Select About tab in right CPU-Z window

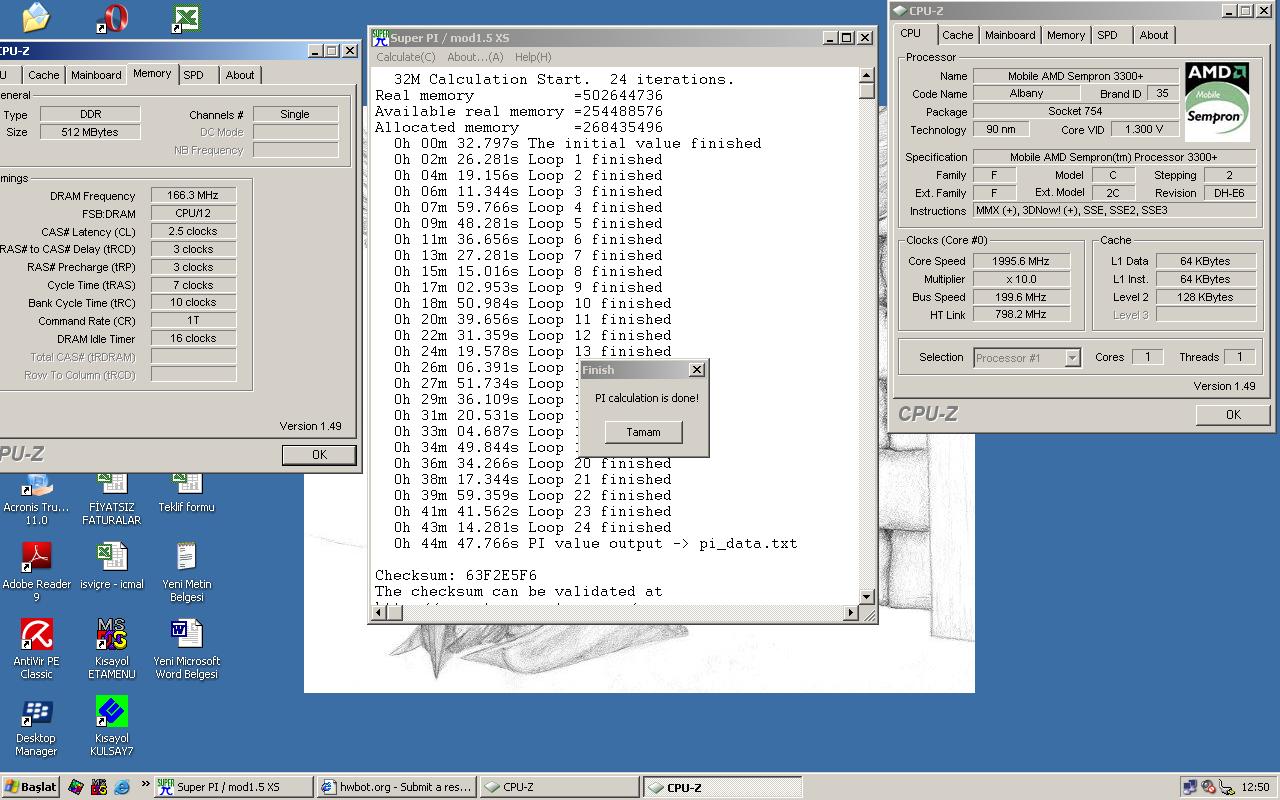pyautogui.click(x=1154, y=35)
